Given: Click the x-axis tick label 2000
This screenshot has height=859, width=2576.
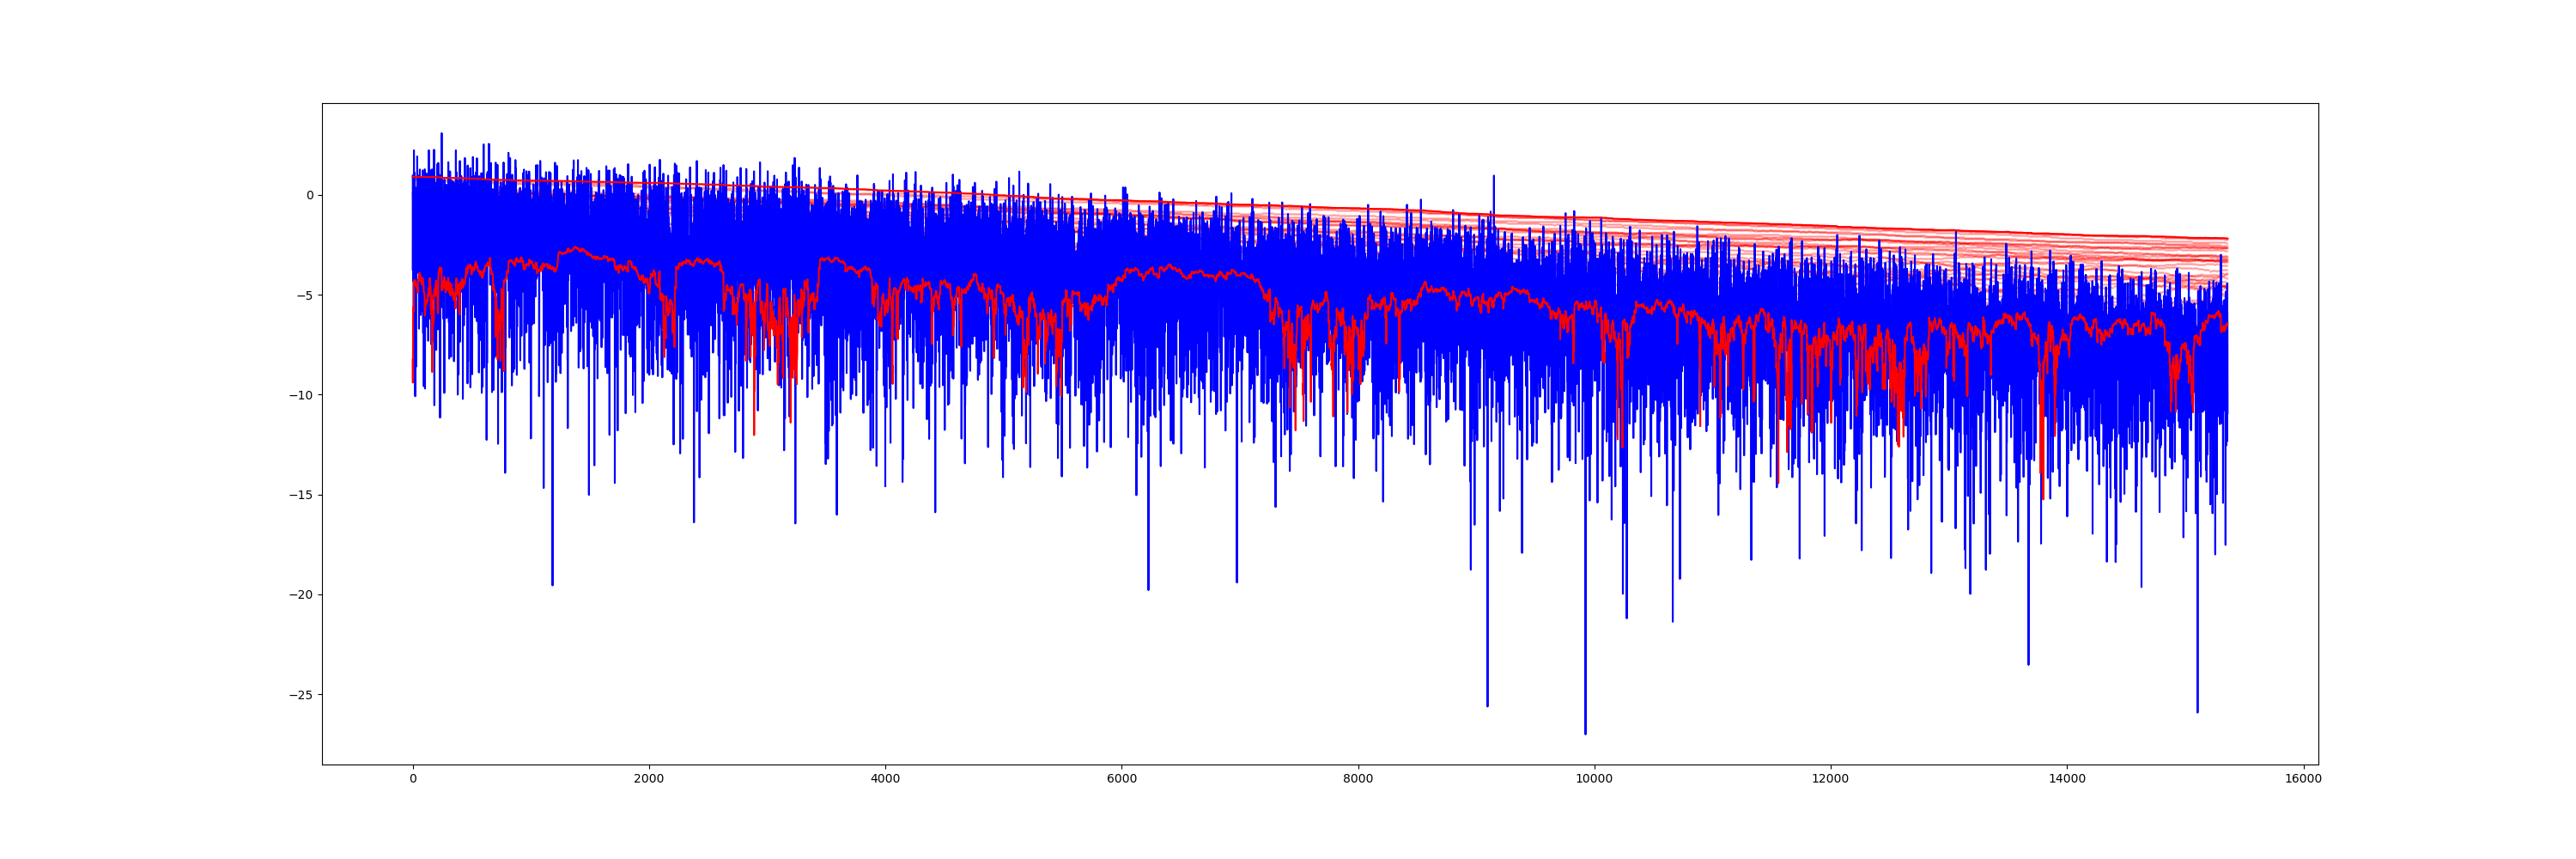Looking at the screenshot, I should point(649,779).
